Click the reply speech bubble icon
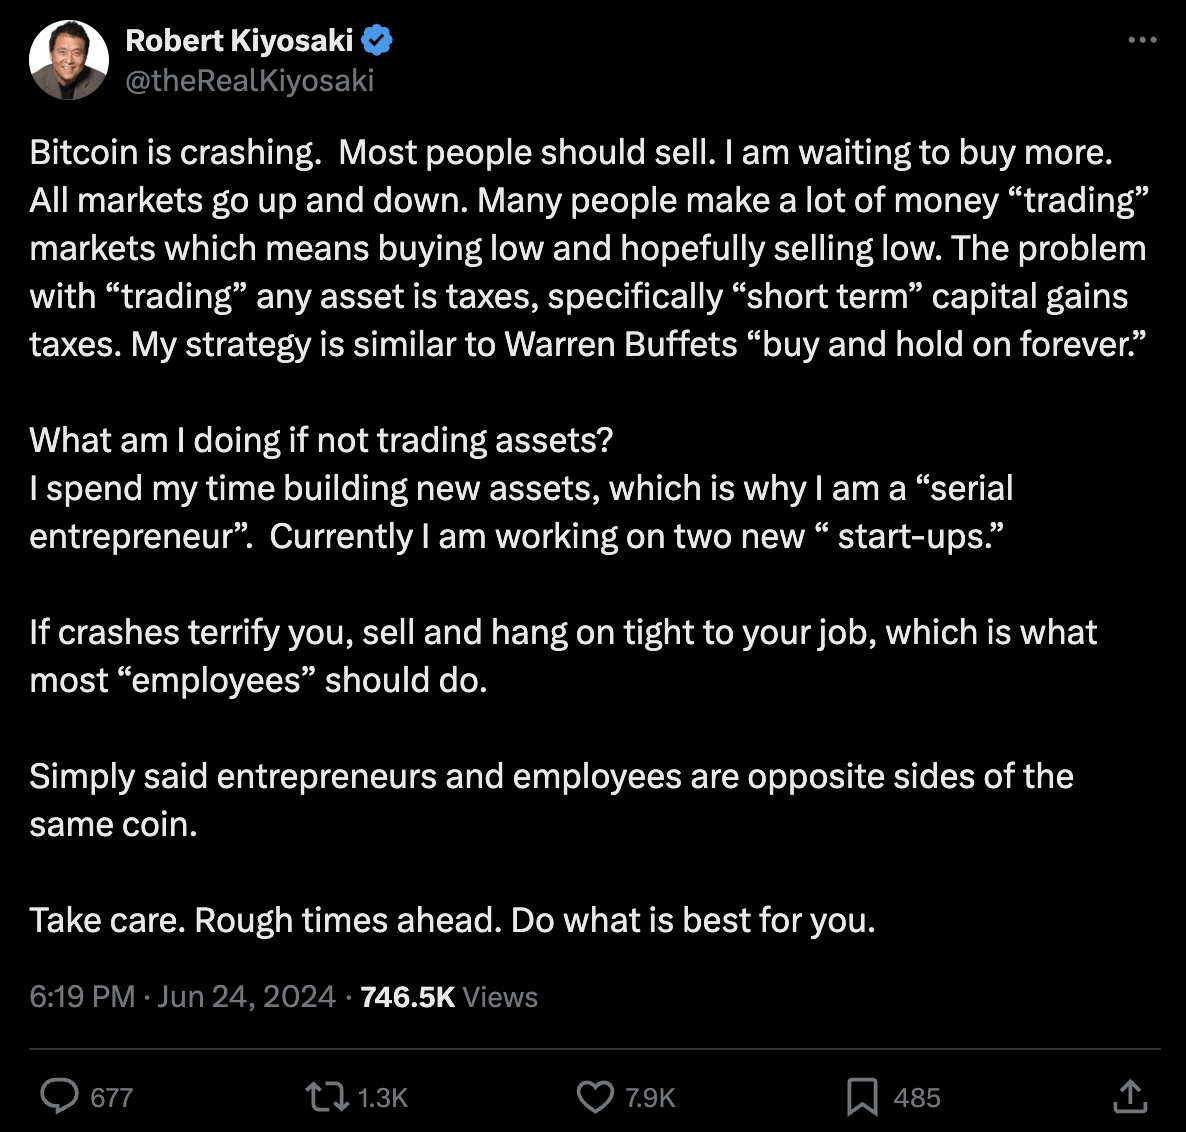This screenshot has width=1186, height=1132. pyautogui.click(x=59, y=1096)
